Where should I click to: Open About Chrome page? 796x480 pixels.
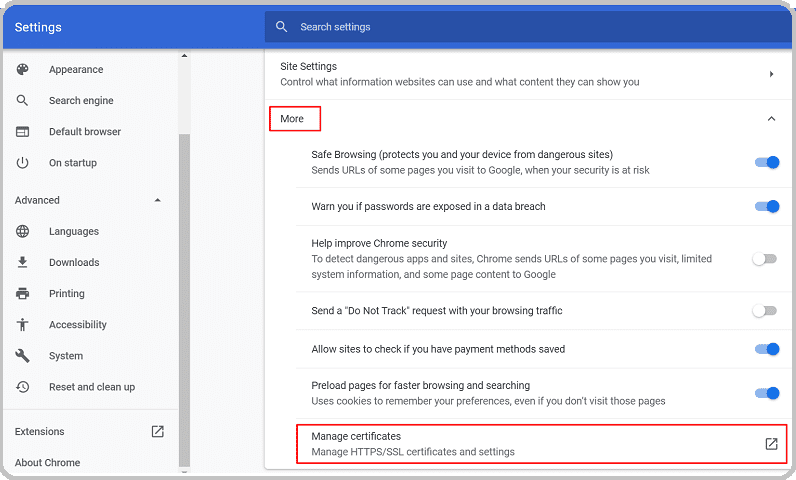47,463
